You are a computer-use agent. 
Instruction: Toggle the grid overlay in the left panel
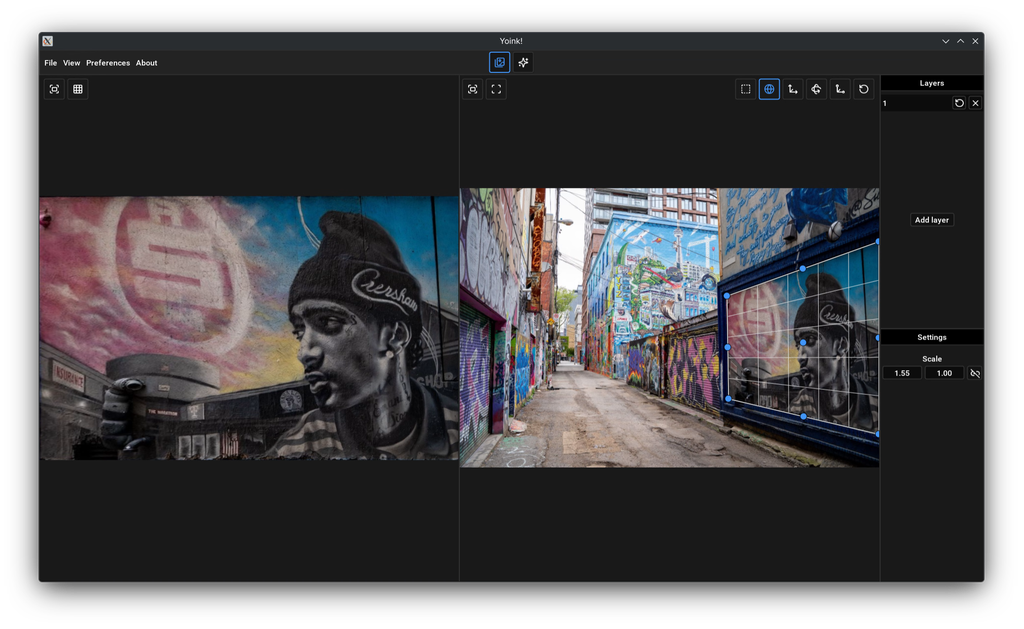(77, 89)
